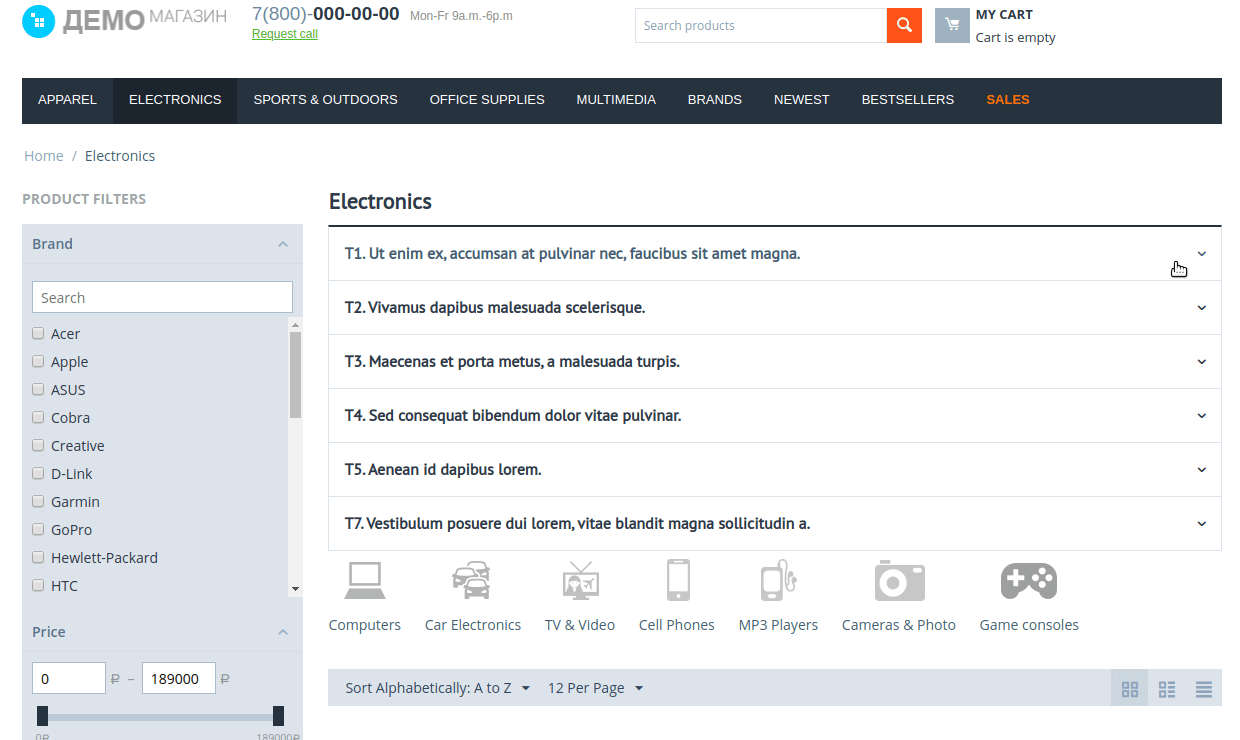The image size is (1240, 740).
Task: Open the 12 Per Page dropdown
Action: (x=595, y=687)
